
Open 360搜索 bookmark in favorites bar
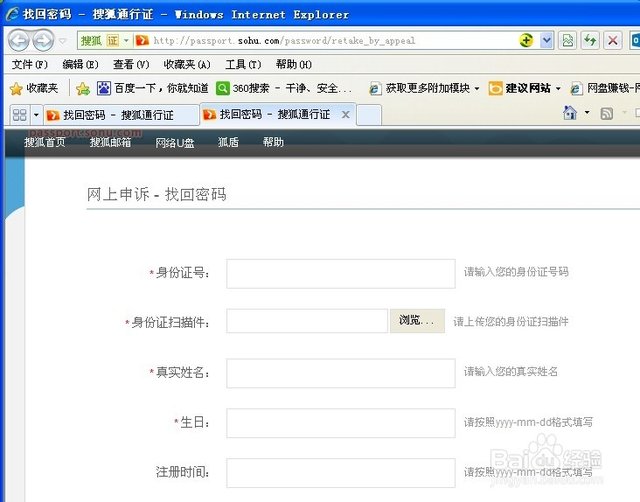(x=284, y=88)
